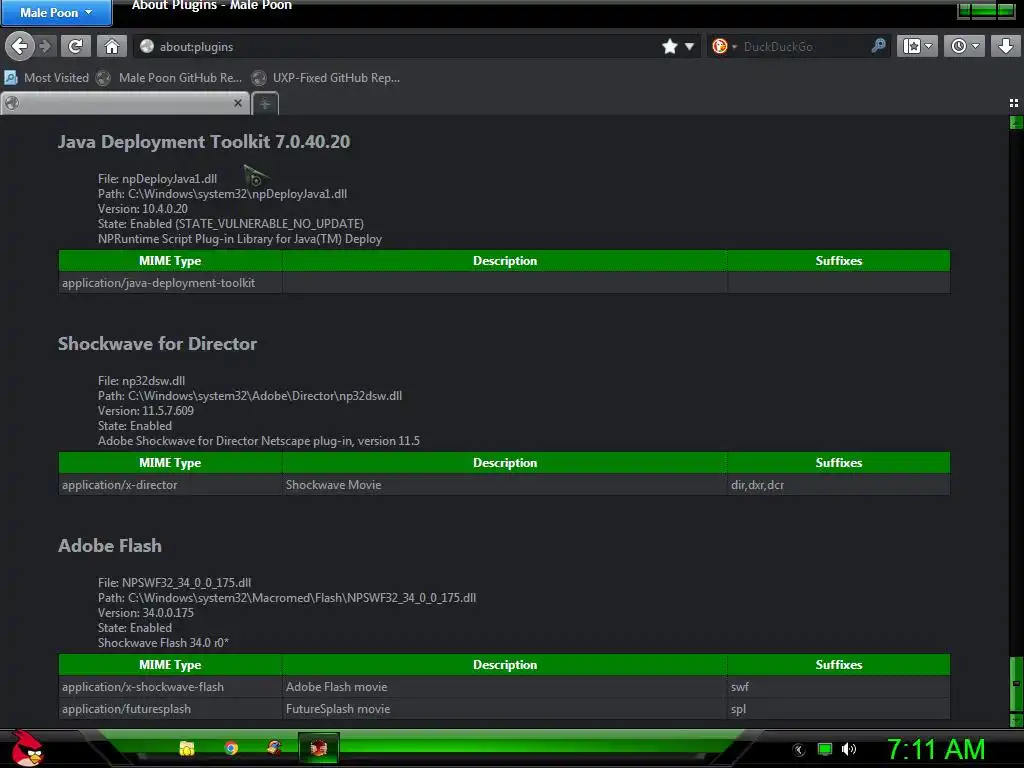
Task: Open DuckDuckGo search engine selector
Action: click(724, 46)
